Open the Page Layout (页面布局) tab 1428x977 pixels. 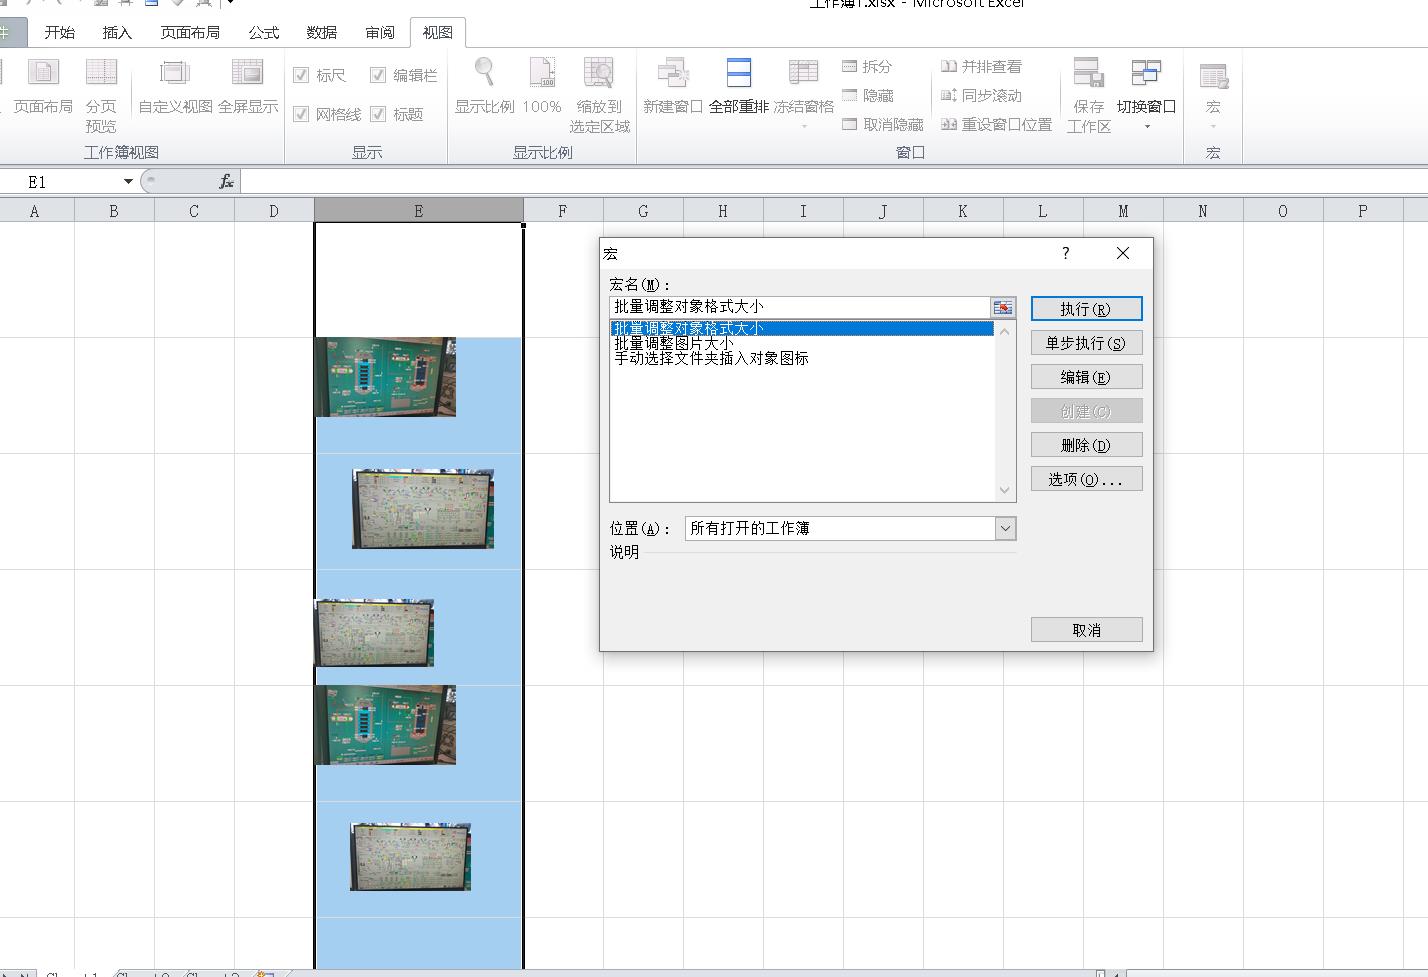coord(190,32)
